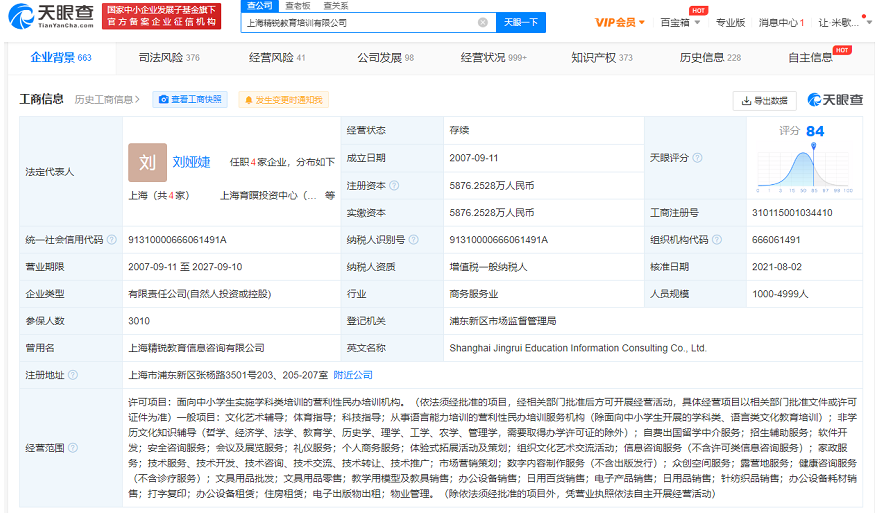
Task: Open the 百宝箱 dropdown menu
Action: pos(680,22)
